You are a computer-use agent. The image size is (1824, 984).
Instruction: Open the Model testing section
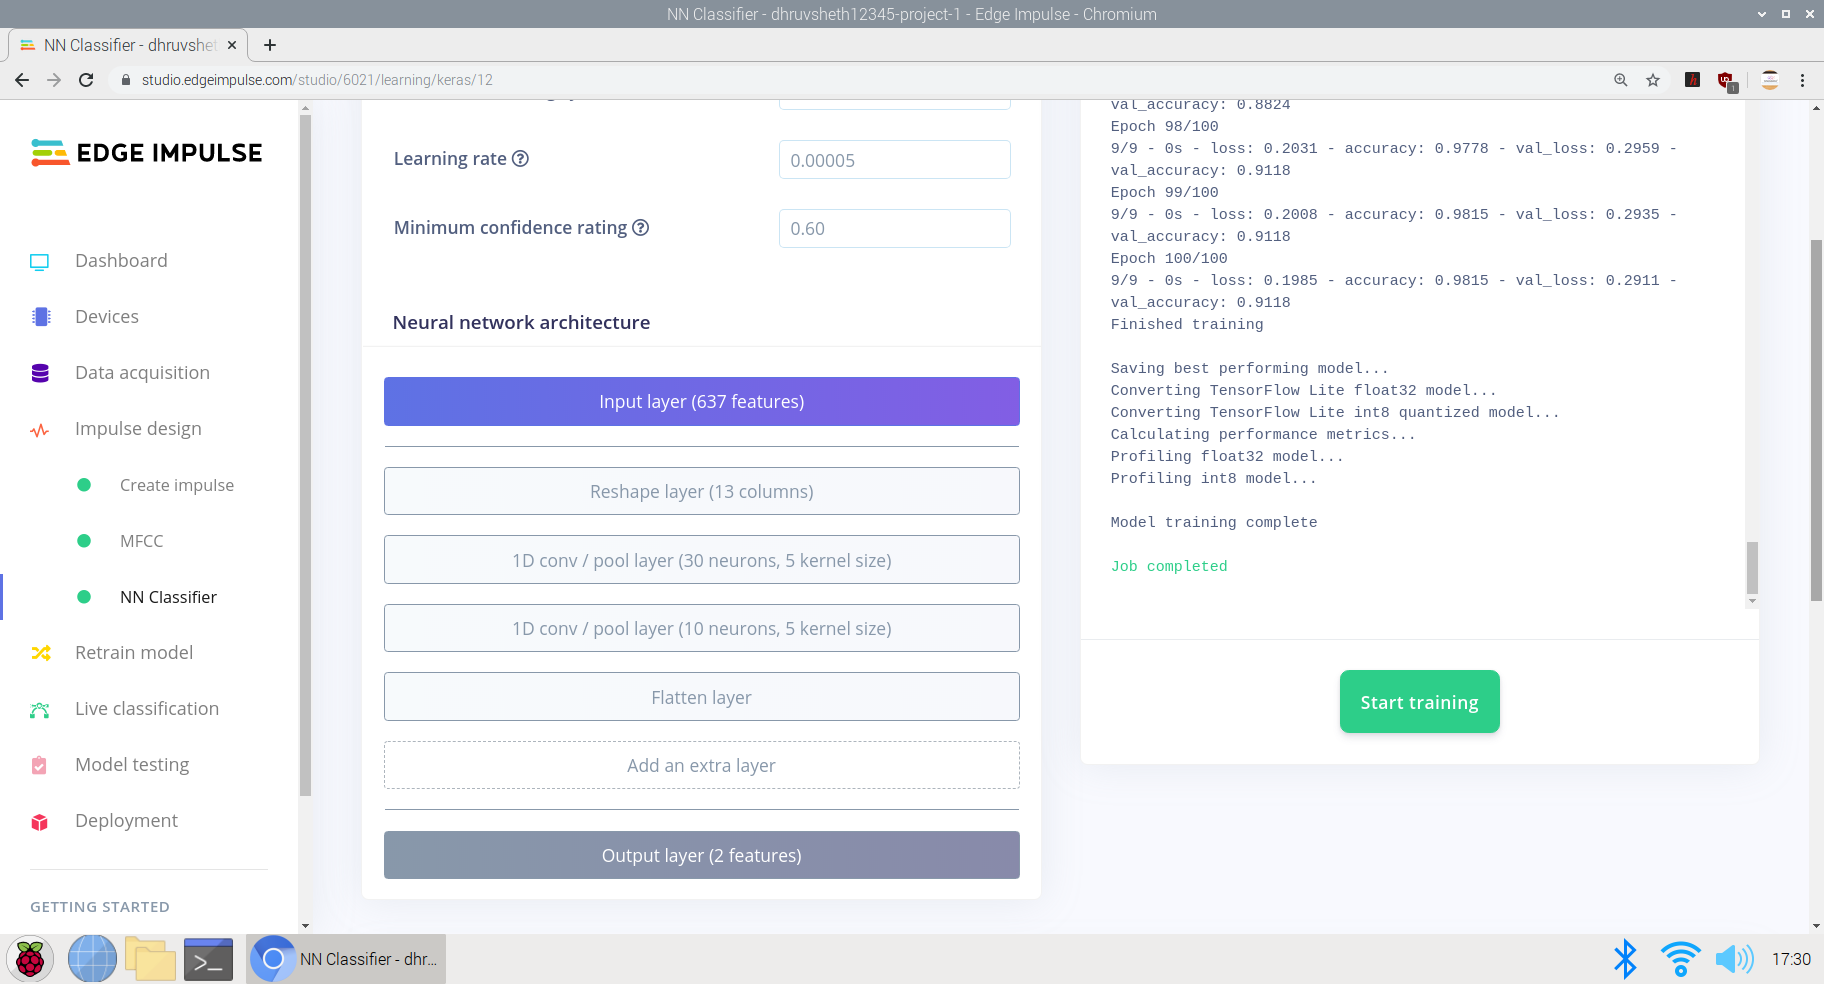coord(131,764)
